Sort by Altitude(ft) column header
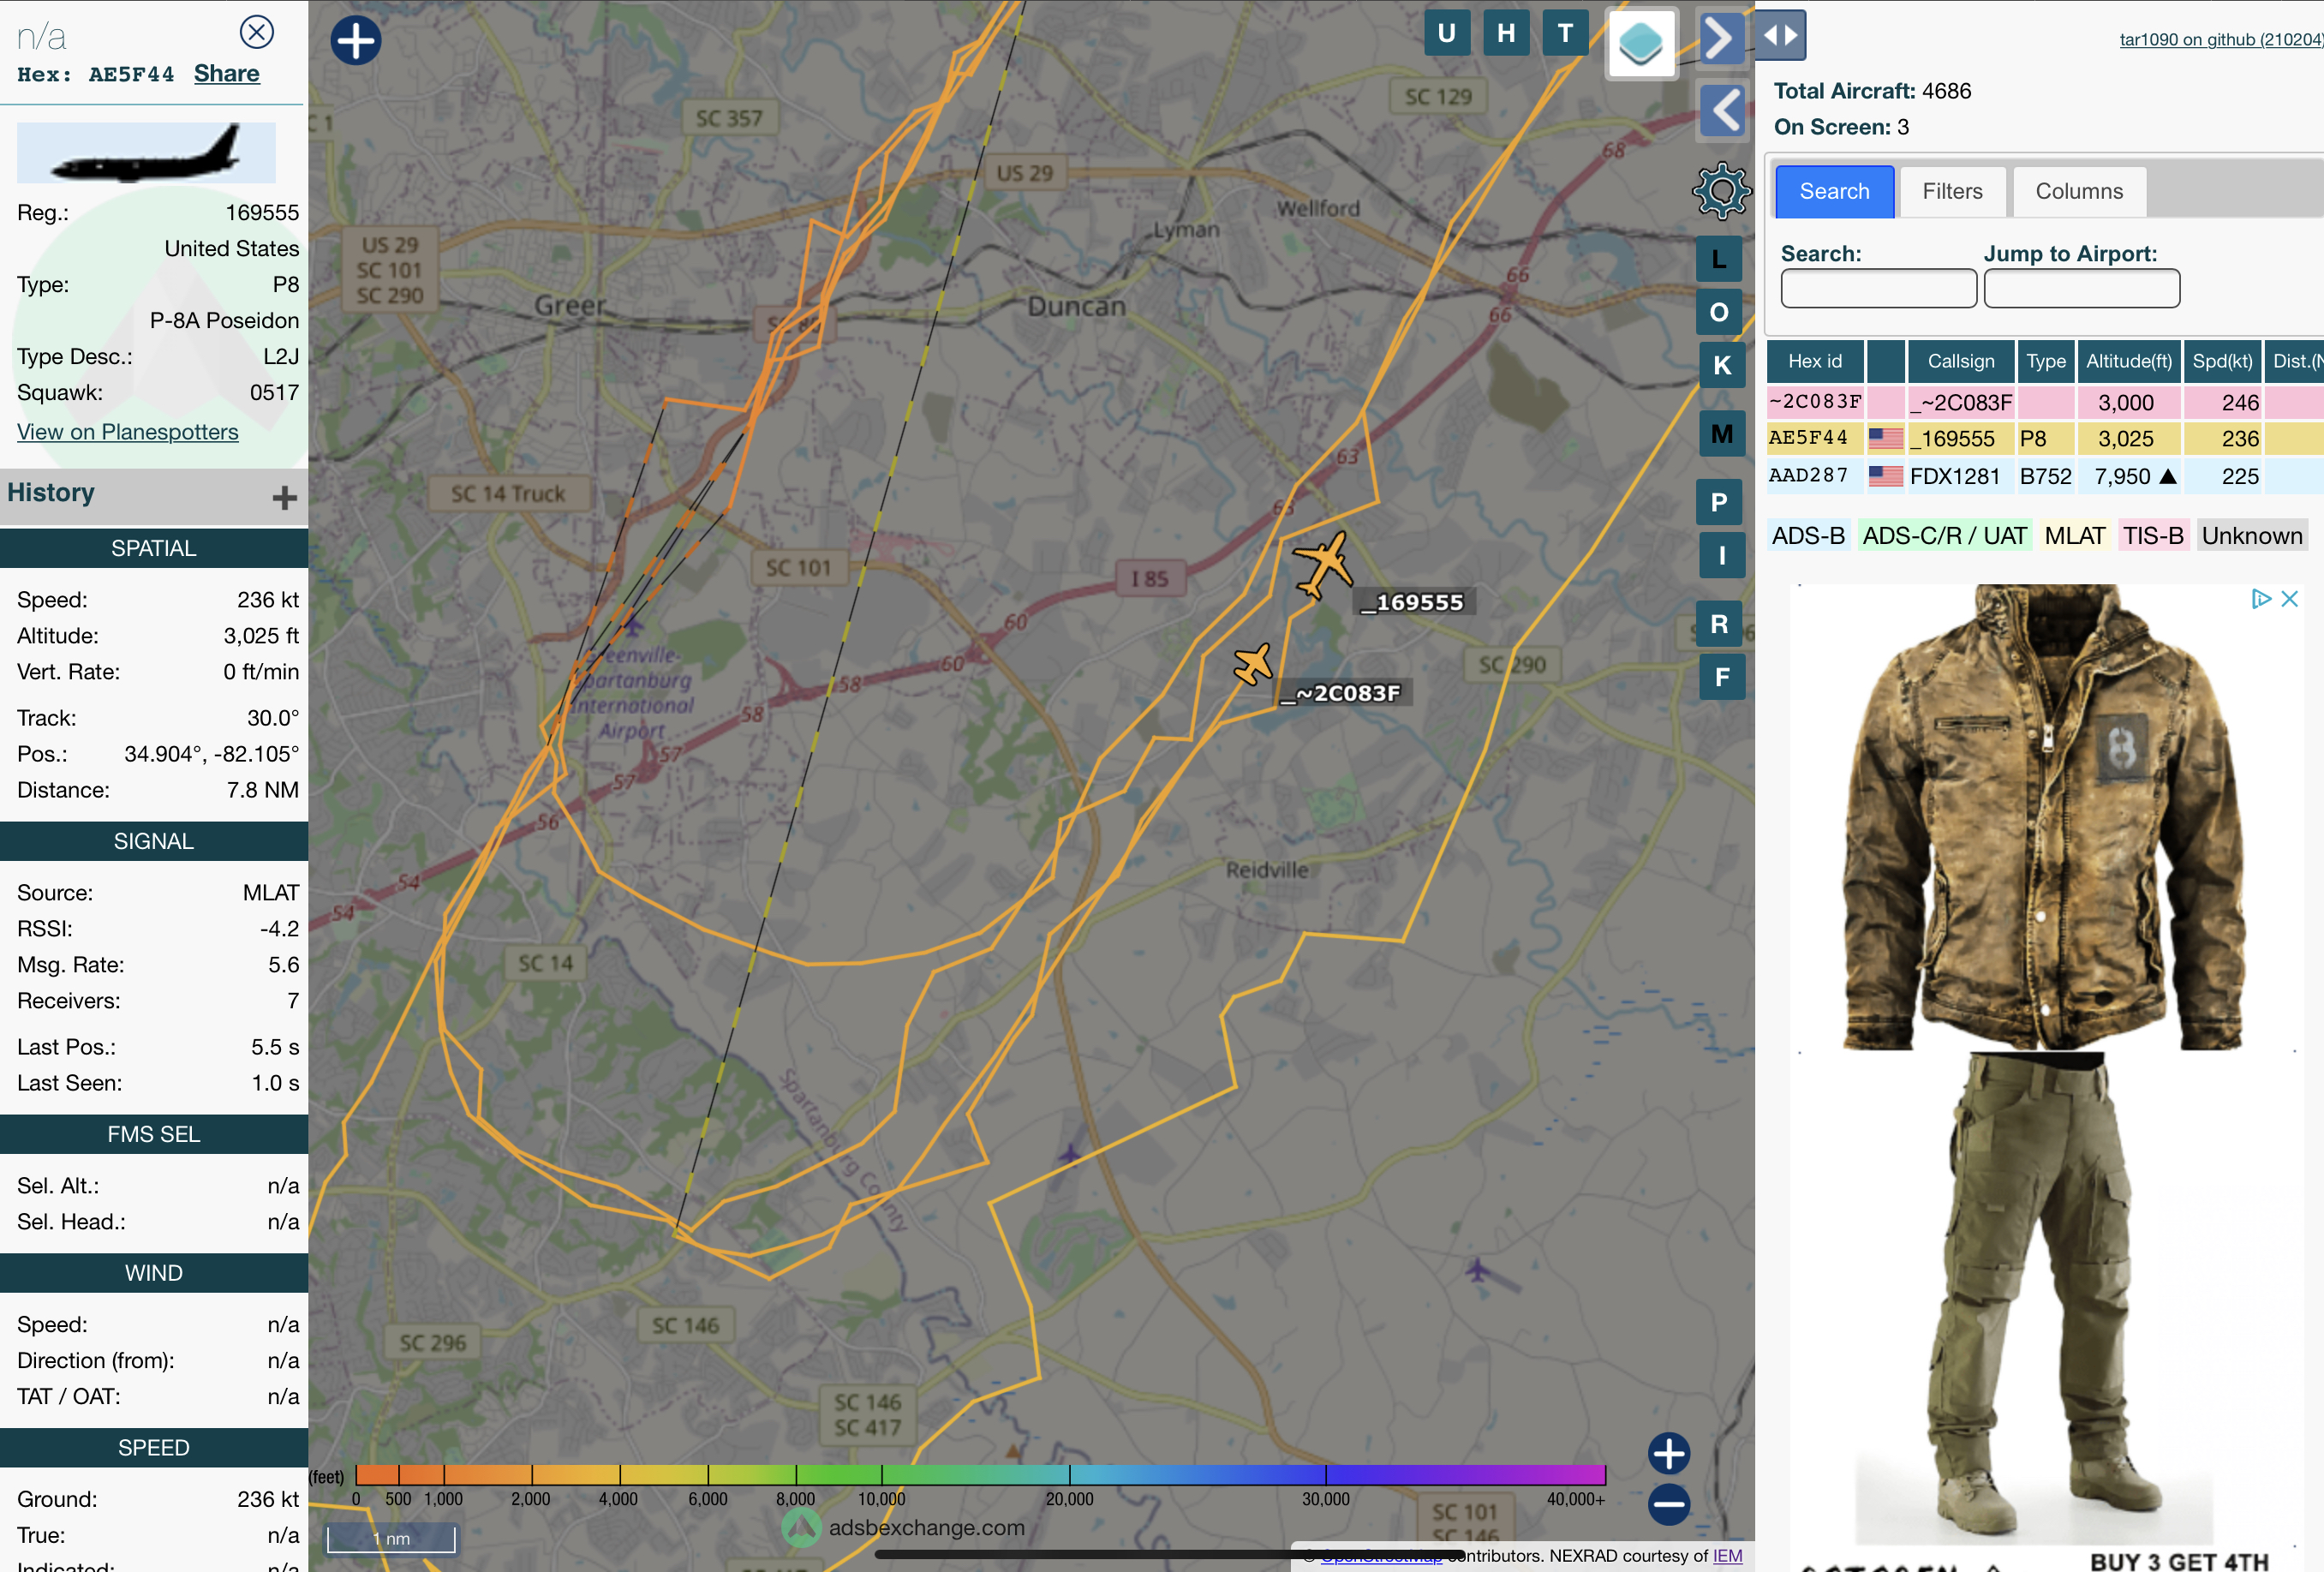The width and height of the screenshot is (2324, 1572). (x=2128, y=361)
